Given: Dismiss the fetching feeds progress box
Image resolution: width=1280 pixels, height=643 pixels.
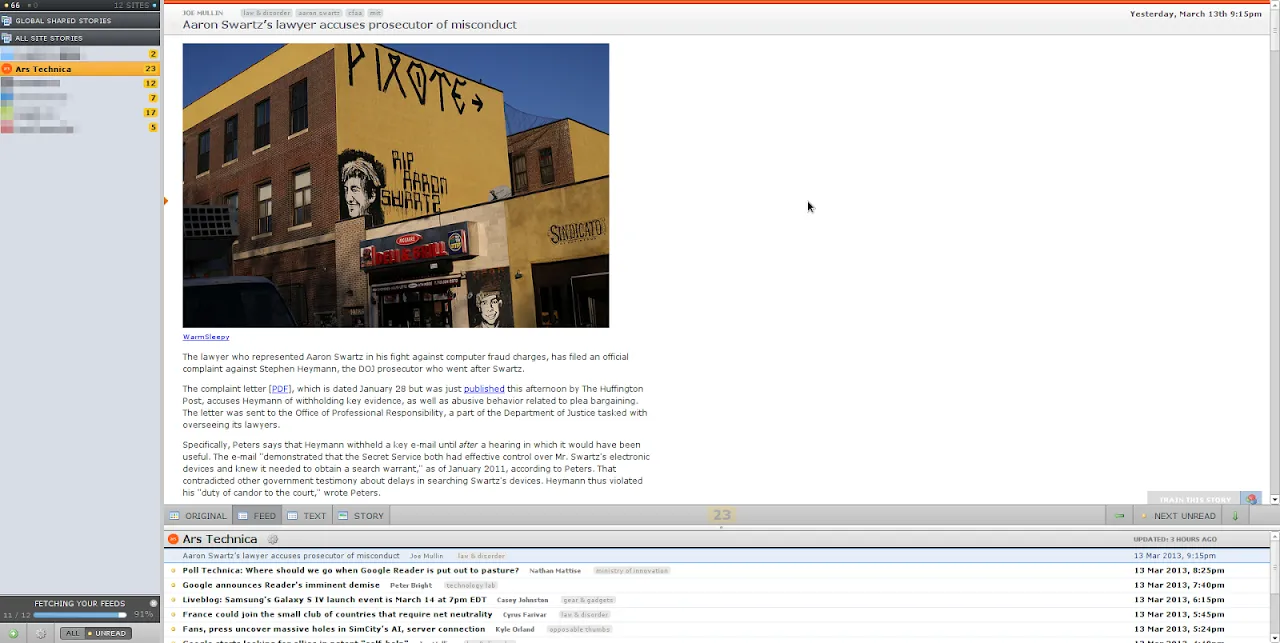Looking at the screenshot, I should pos(153,603).
